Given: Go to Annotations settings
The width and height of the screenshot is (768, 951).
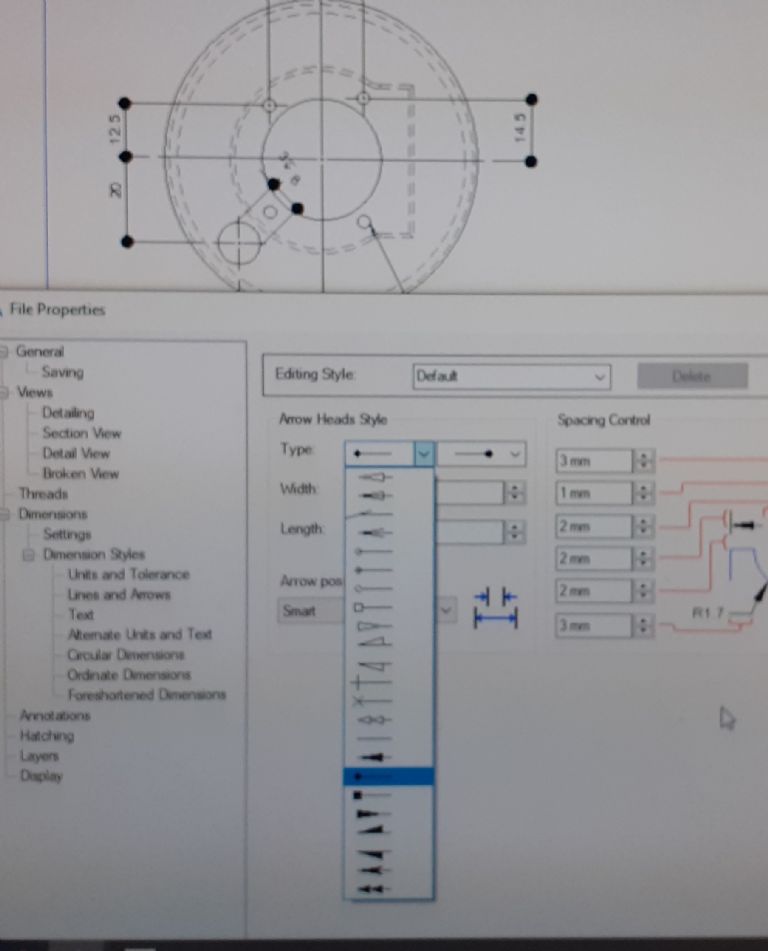Looking at the screenshot, I should (x=55, y=716).
